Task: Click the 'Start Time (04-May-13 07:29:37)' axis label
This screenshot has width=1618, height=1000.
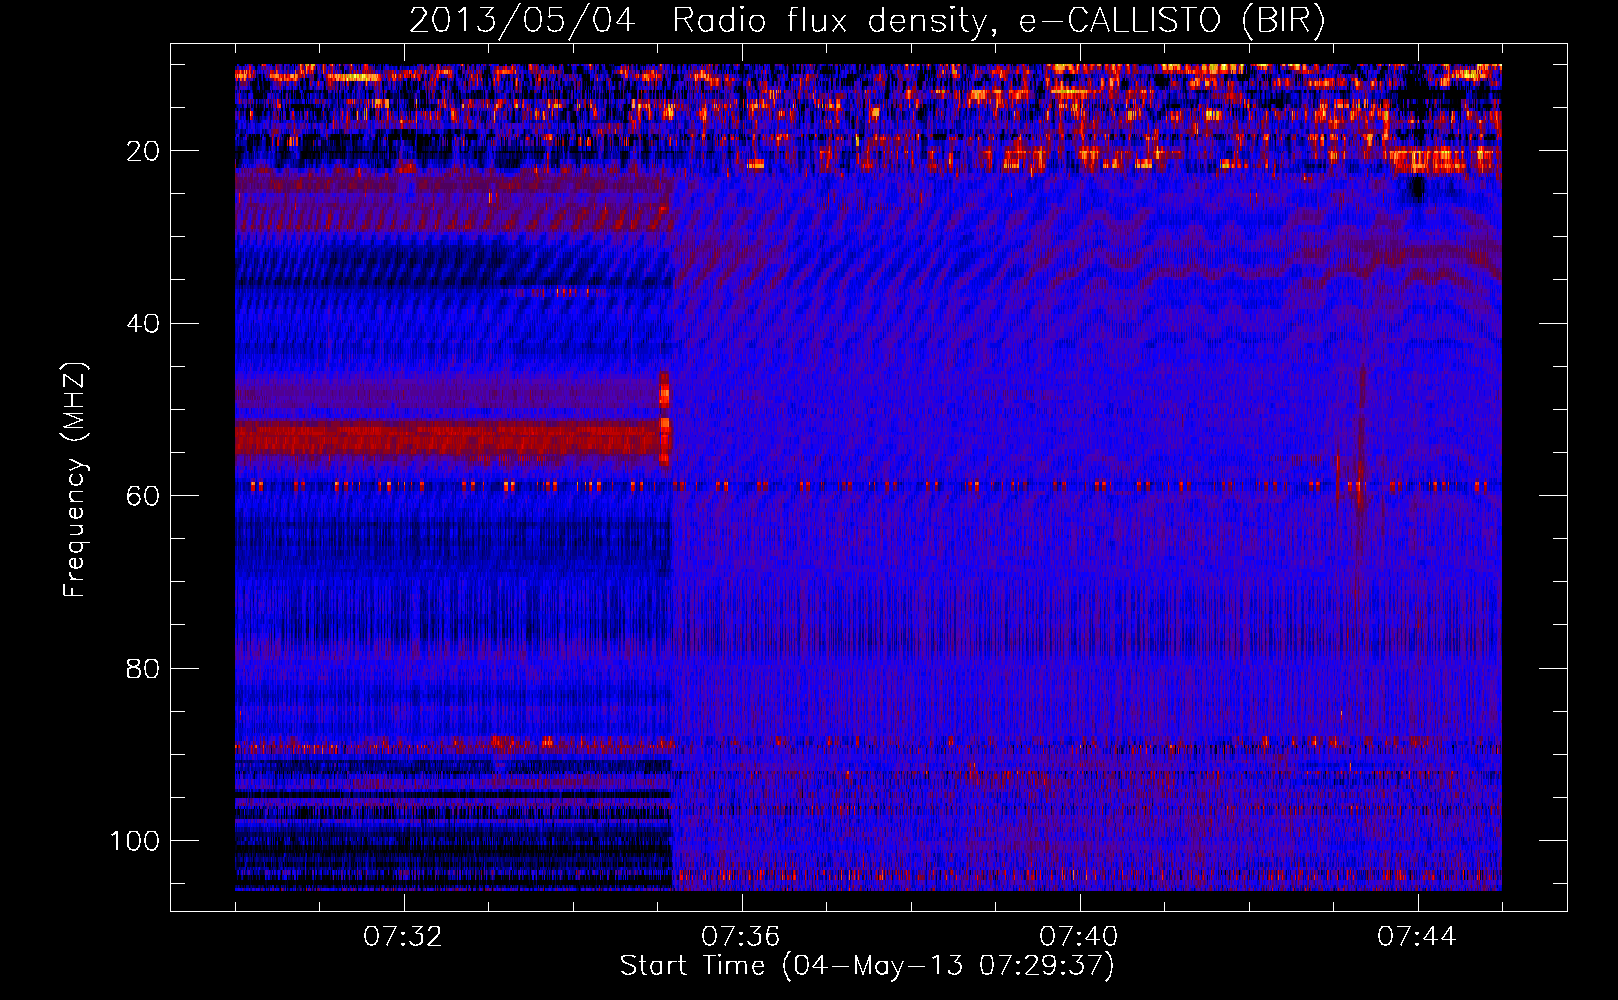Action: 867,966
